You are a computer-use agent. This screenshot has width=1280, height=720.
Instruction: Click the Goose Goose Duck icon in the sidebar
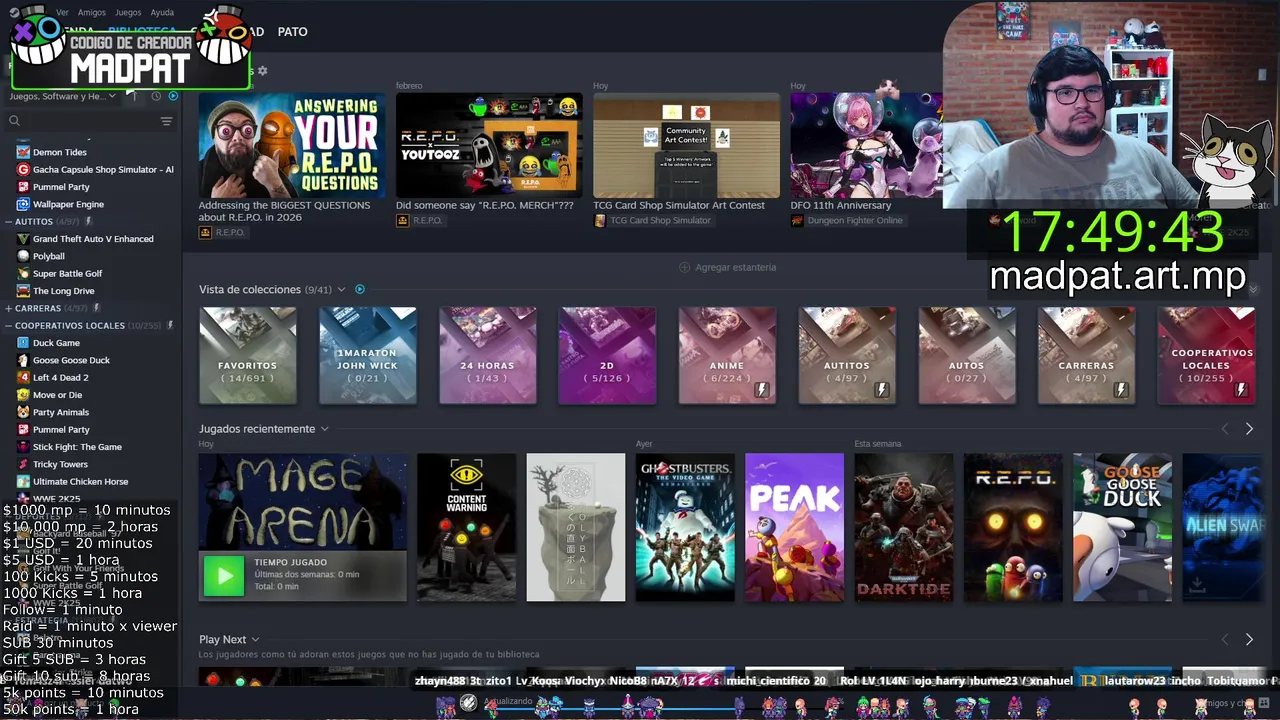23,360
